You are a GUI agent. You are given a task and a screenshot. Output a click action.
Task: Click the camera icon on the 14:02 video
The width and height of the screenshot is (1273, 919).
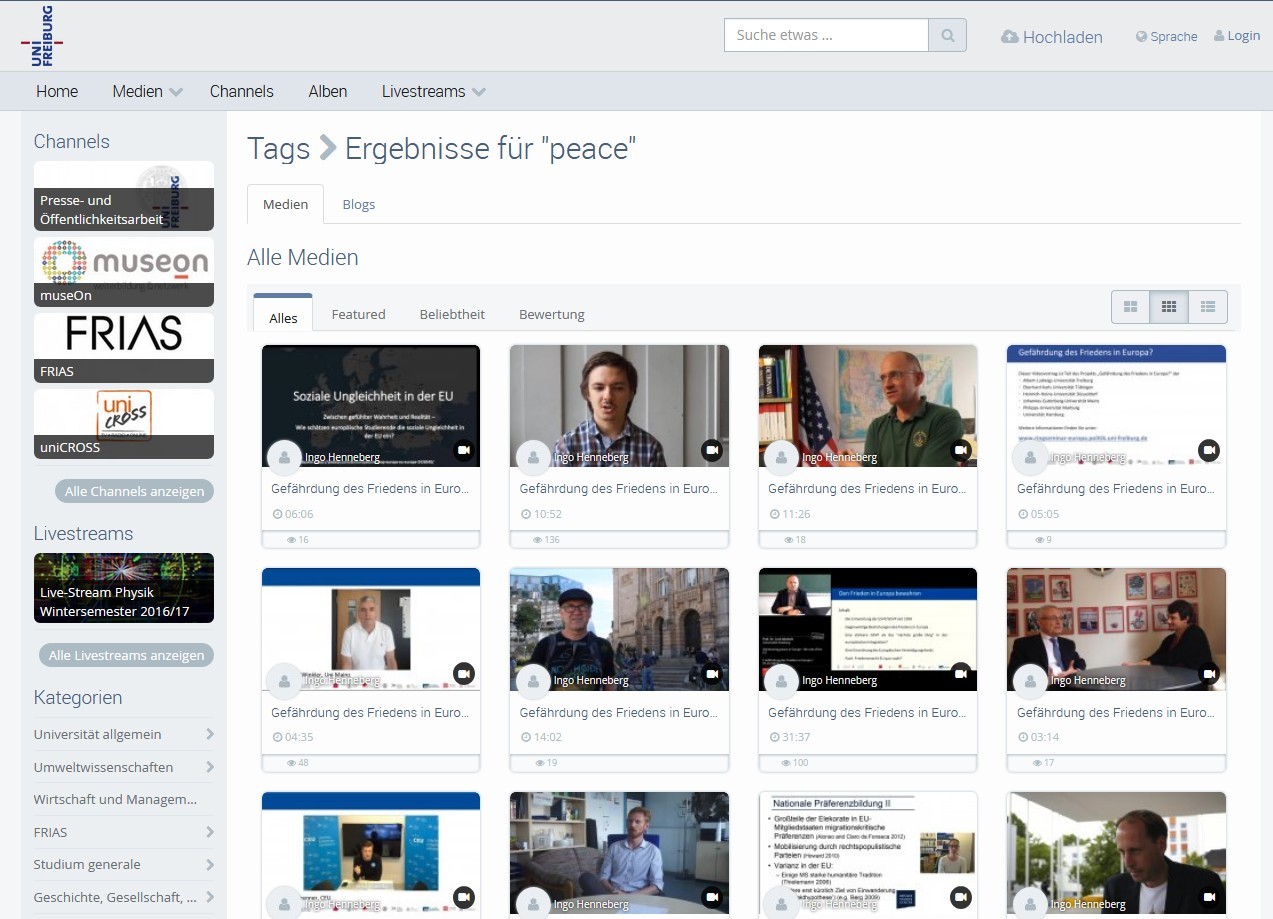point(712,674)
